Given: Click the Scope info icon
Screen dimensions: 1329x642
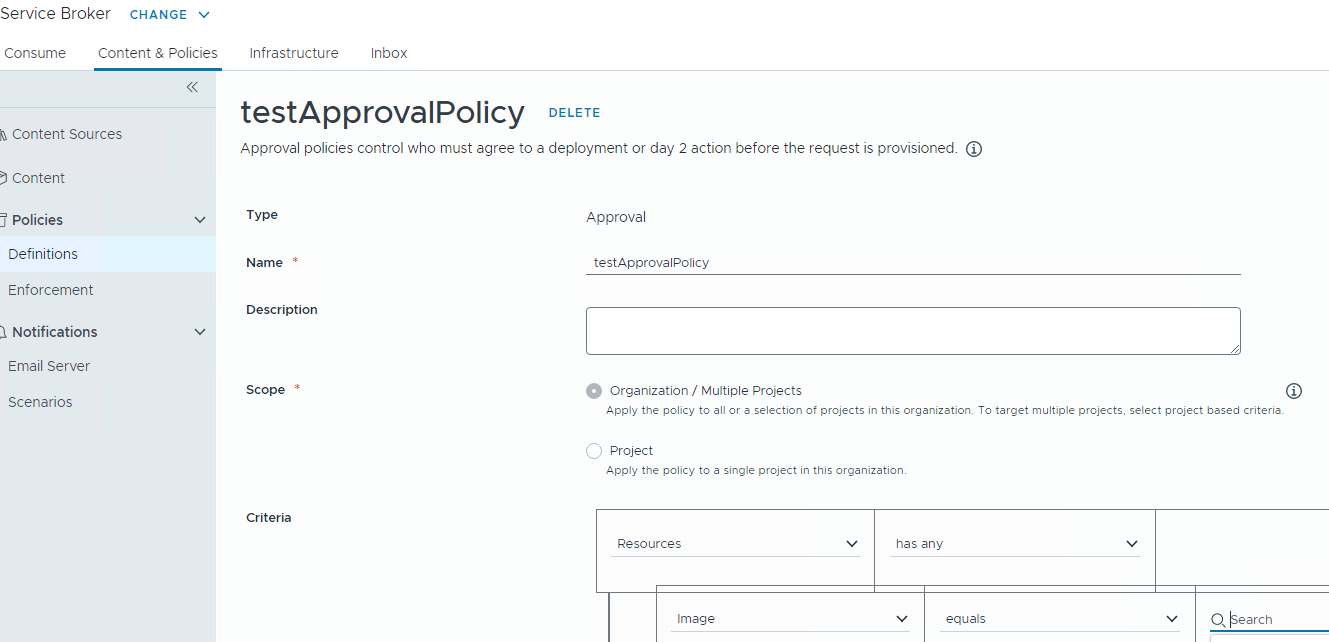Looking at the screenshot, I should (x=1293, y=391).
